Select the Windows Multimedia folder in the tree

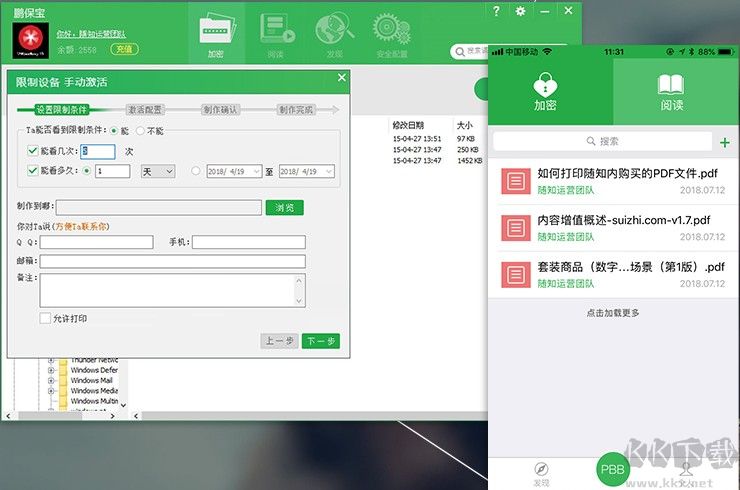(94, 401)
